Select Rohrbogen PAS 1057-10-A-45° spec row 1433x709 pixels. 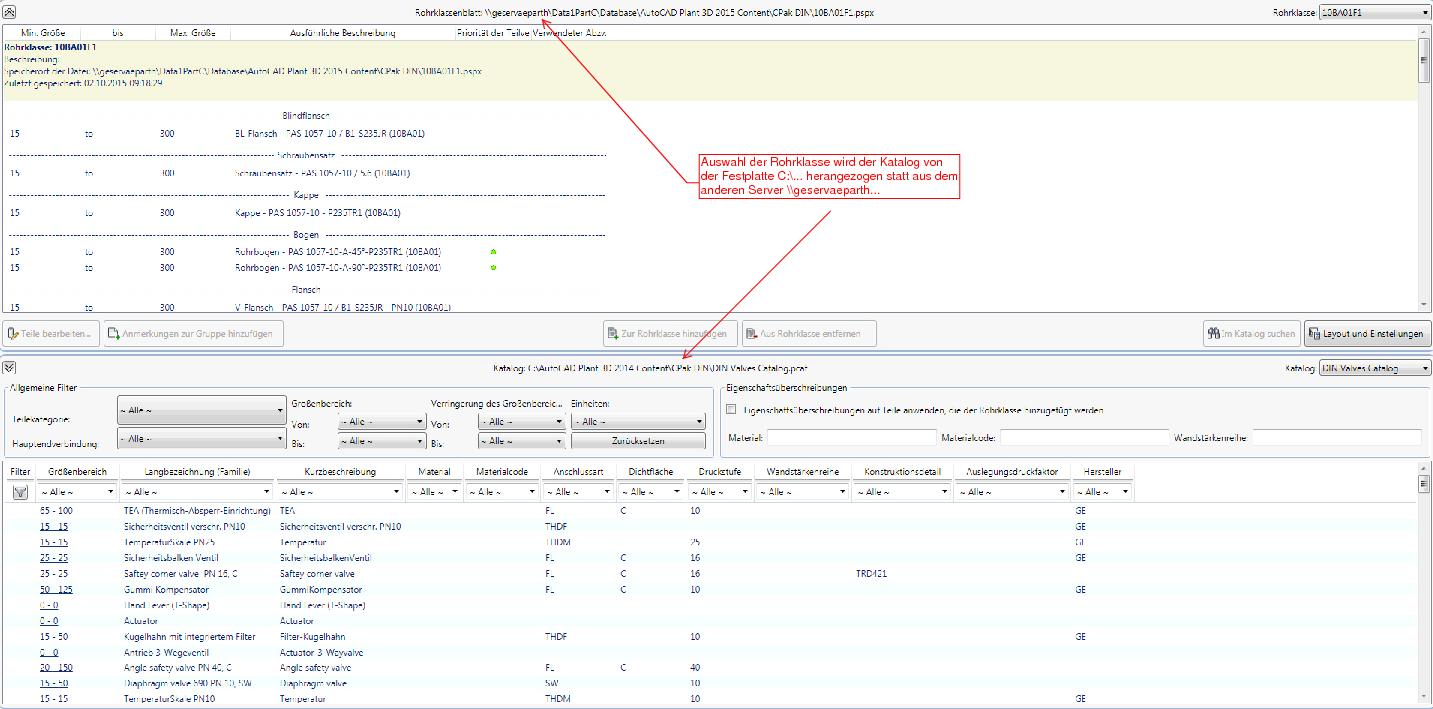tap(710, 252)
